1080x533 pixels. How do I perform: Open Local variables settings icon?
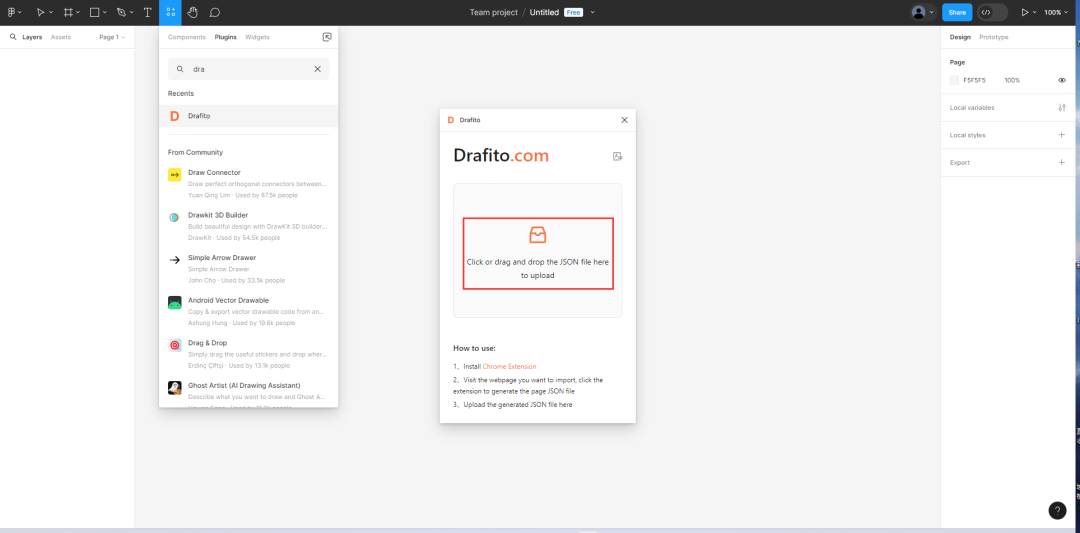click(1061, 107)
